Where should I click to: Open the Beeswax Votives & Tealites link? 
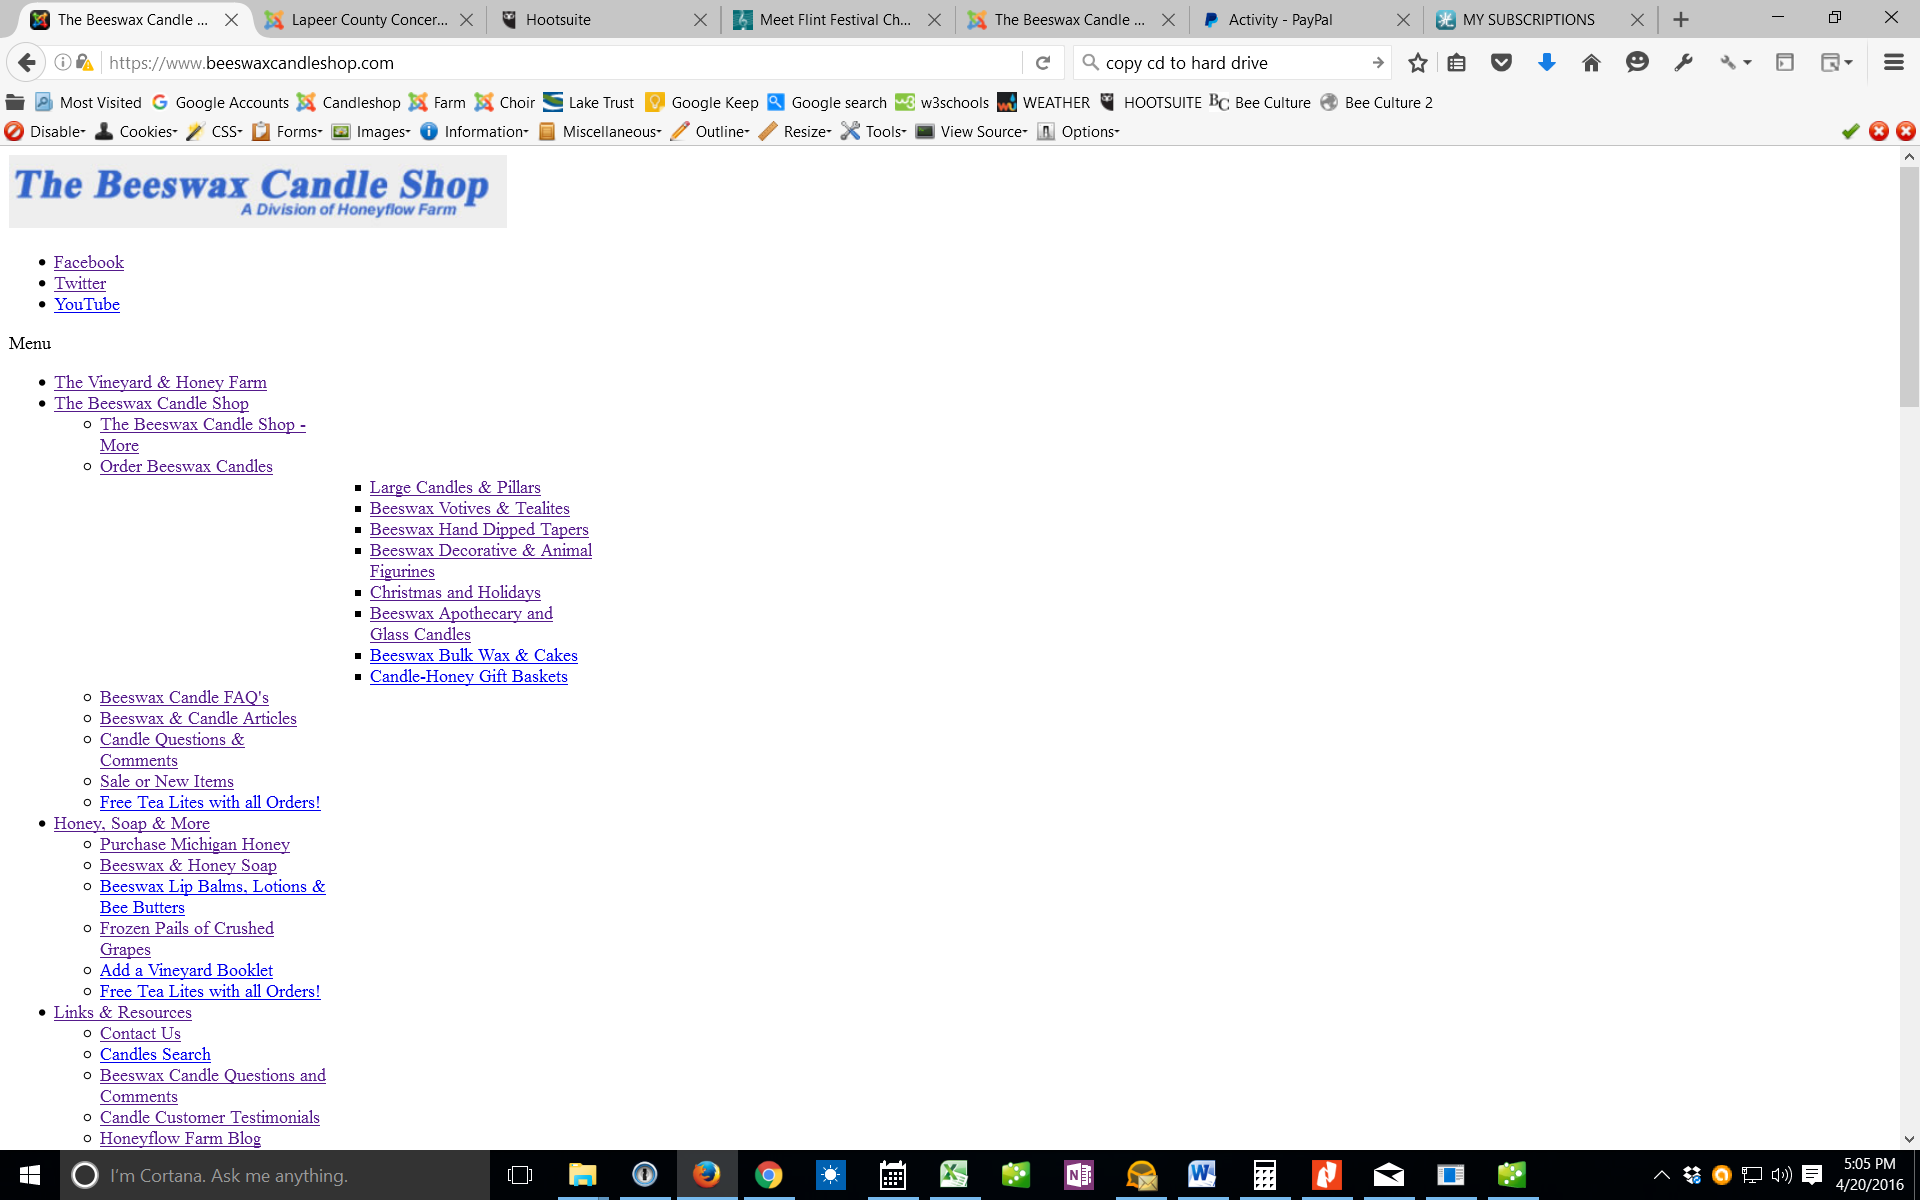tap(469, 508)
